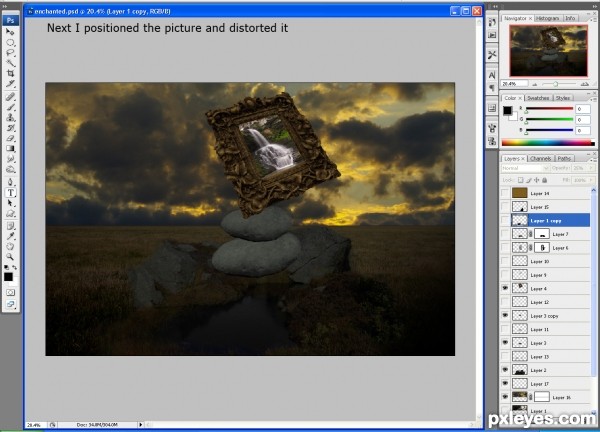This screenshot has height=432, width=600.
Task: Select the Dodge tool
Action: click(10, 169)
